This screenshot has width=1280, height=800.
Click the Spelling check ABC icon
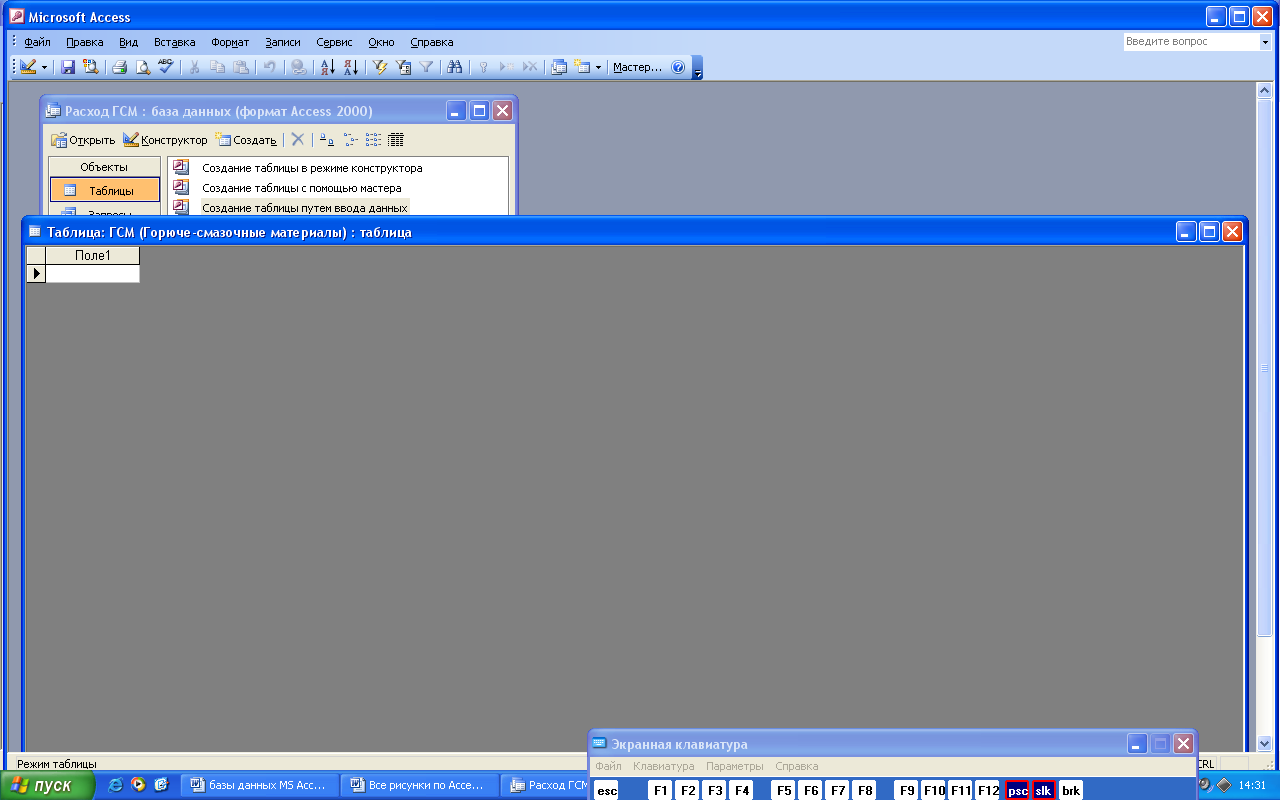pyautogui.click(x=165, y=67)
